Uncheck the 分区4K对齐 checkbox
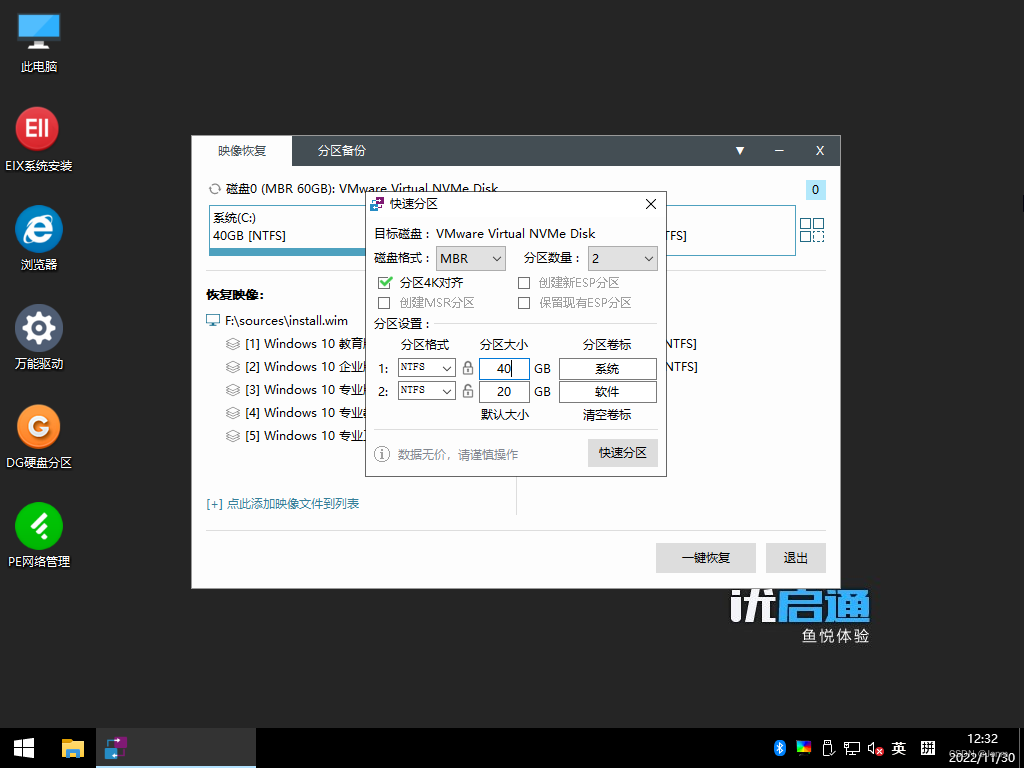The width and height of the screenshot is (1024, 768). [x=385, y=282]
